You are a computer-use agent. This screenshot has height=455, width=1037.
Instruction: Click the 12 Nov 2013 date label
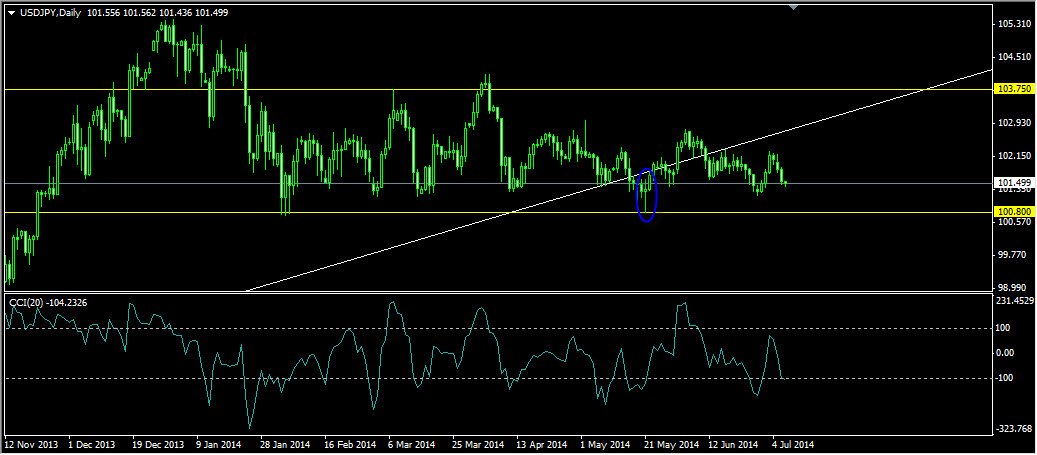32,443
